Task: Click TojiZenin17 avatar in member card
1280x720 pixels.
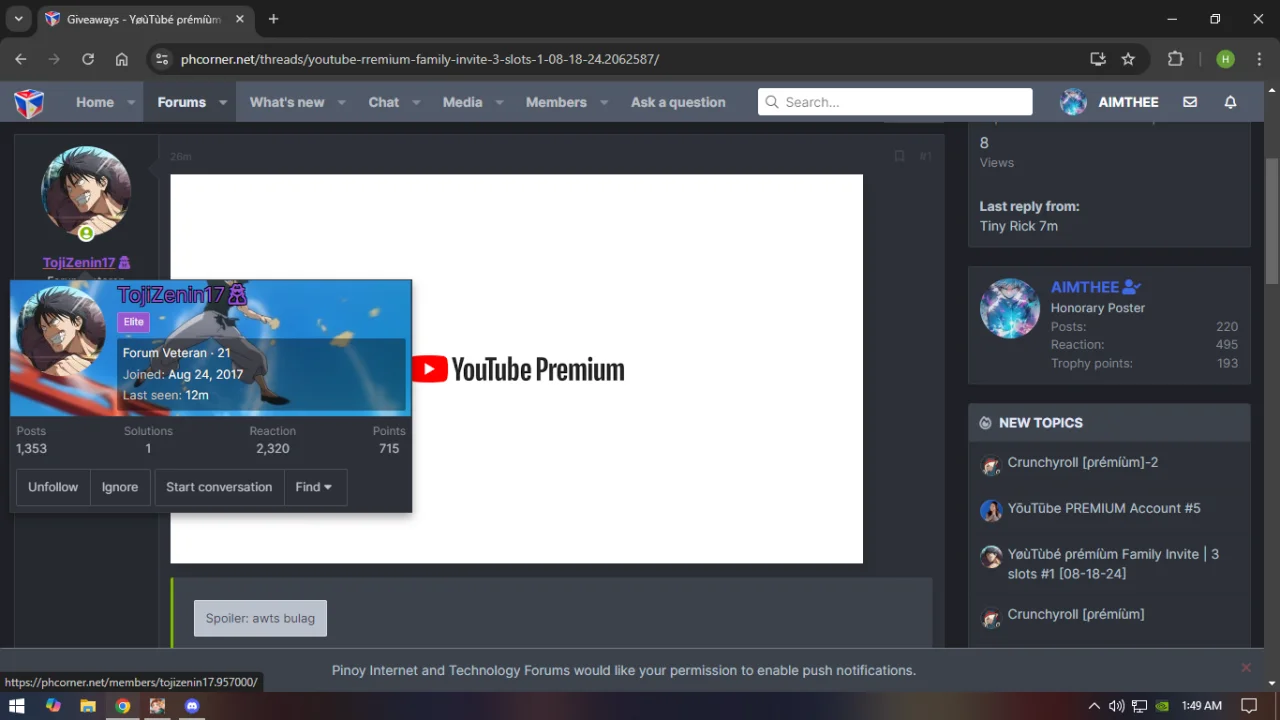Action: pos(61,332)
